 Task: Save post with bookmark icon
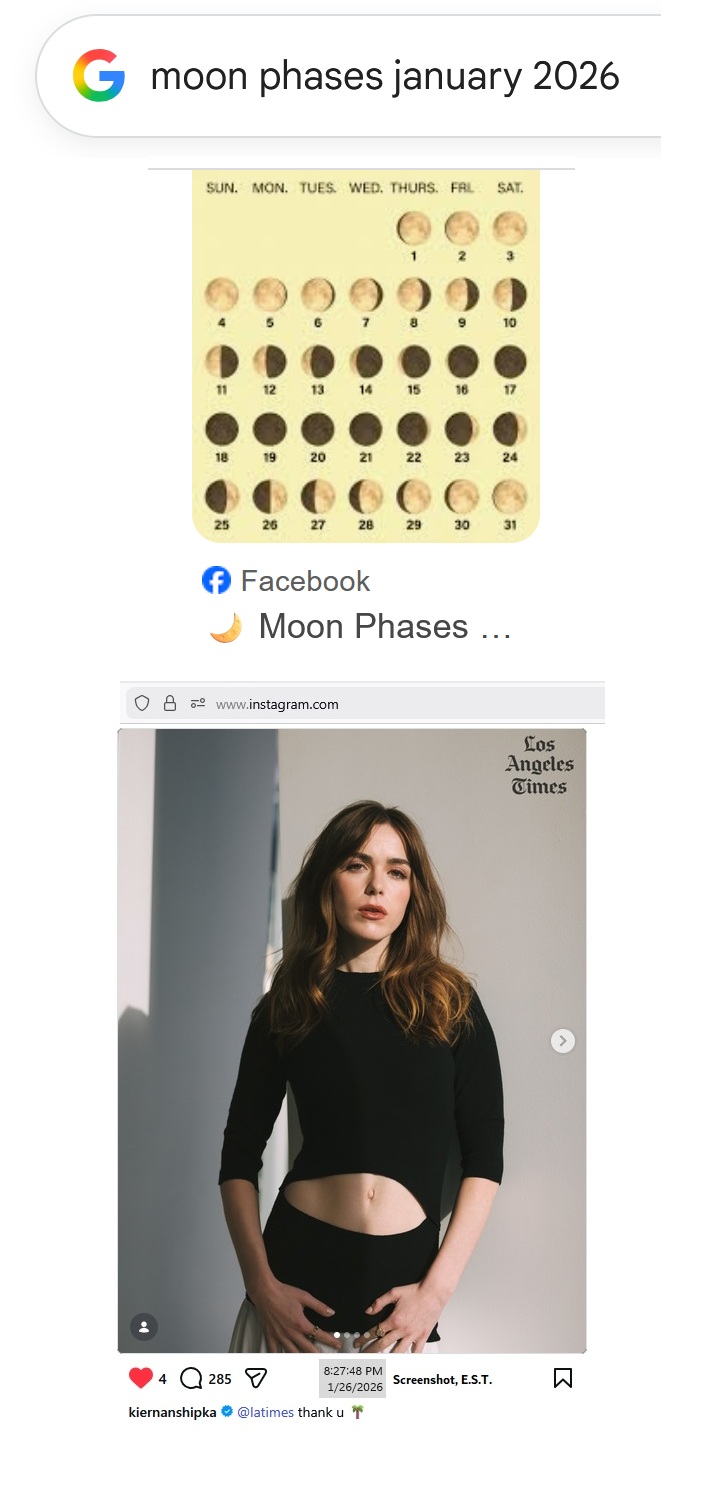pos(563,1378)
